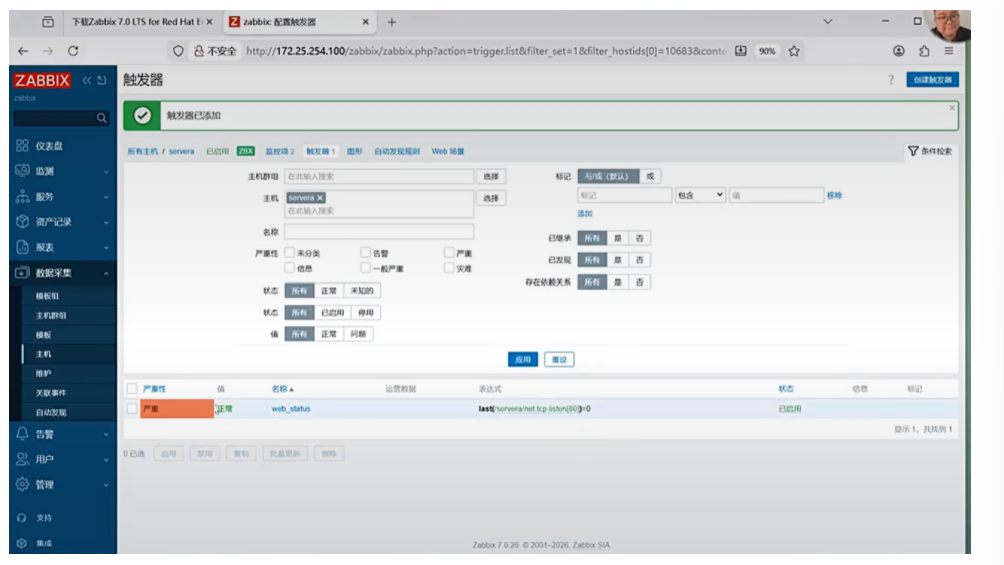Dismiss the 触发器已添加 success message
The image size is (1004, 565).
tap(951, 108)
